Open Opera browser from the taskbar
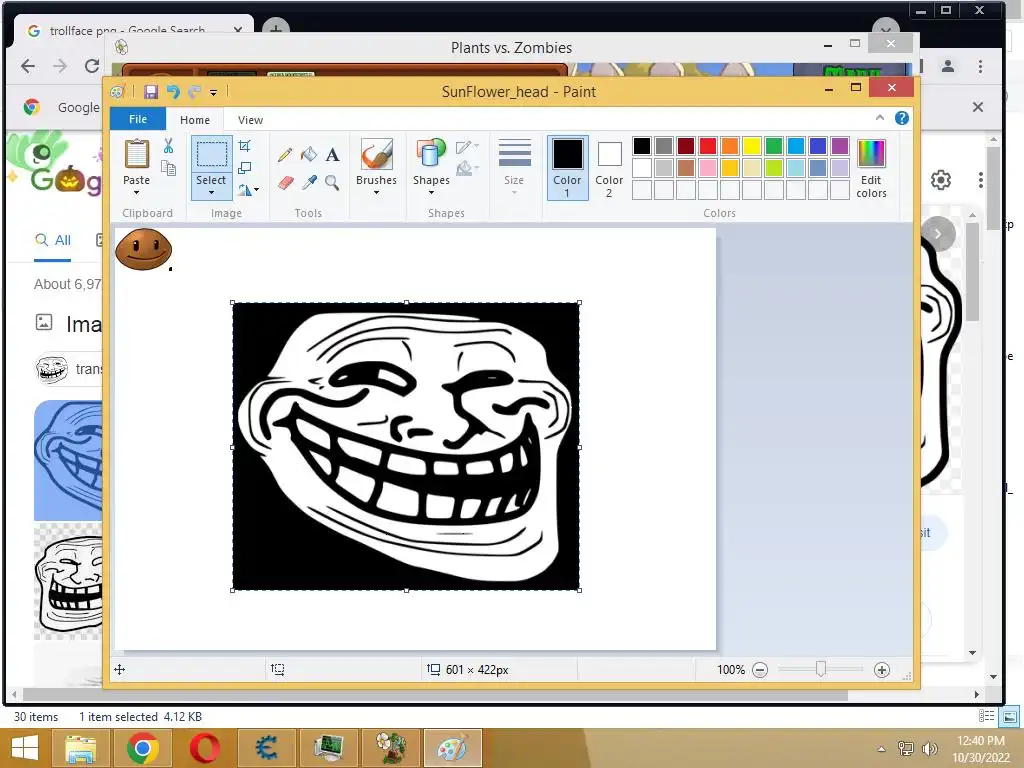Image resolution: width=1024 pixels, height=768 pixels. pos(204,748)
